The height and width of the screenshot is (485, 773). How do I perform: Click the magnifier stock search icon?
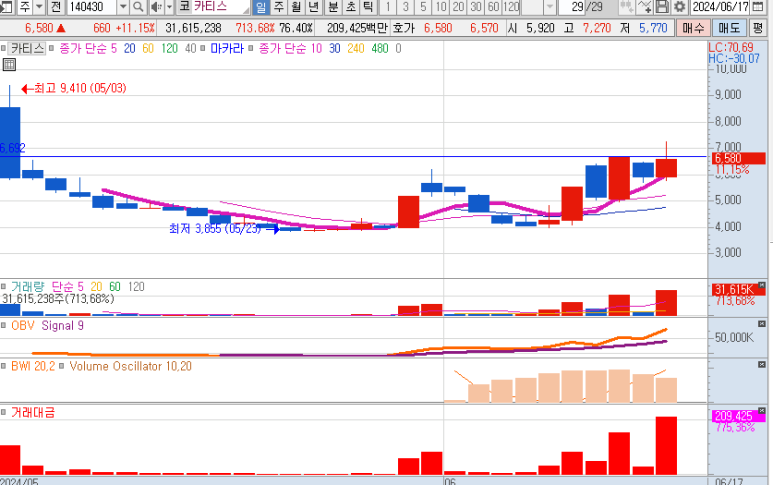click(x=139, y=7)
